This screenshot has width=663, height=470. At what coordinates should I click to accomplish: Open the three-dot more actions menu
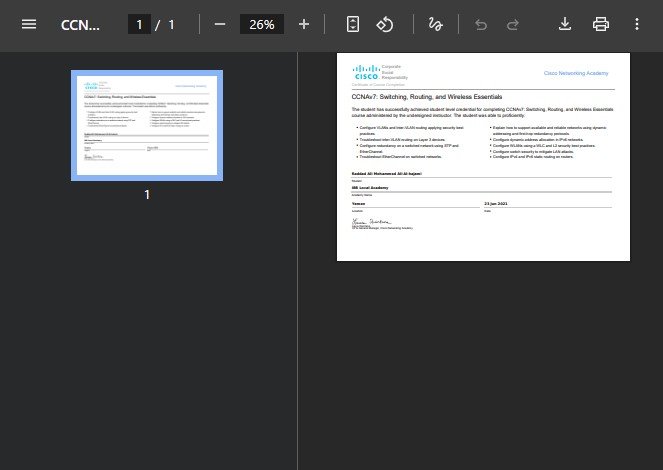pos(637,24)
